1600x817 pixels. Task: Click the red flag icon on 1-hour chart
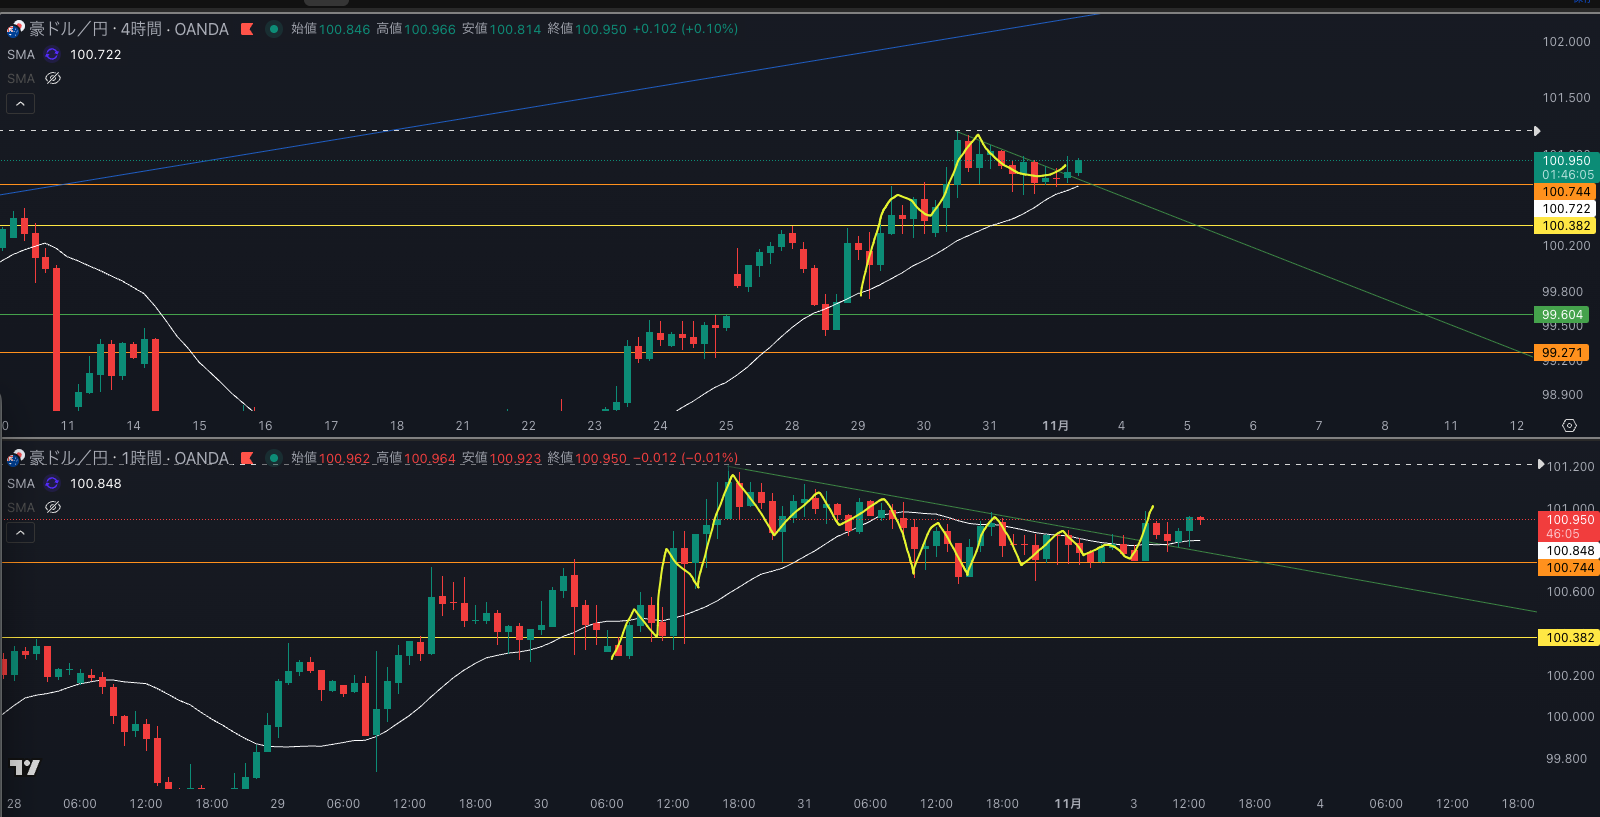(247, 458)
